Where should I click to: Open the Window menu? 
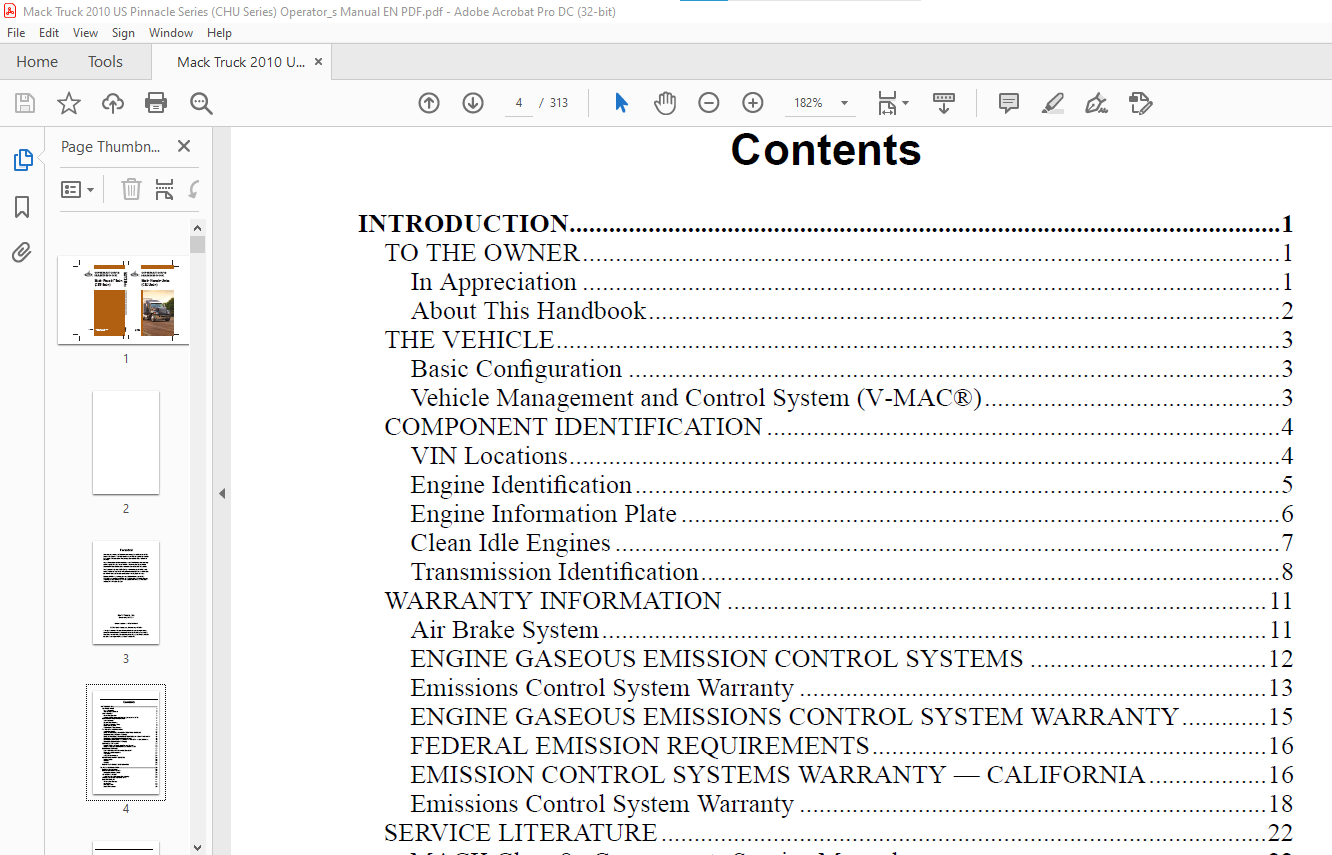pos(171,33)
